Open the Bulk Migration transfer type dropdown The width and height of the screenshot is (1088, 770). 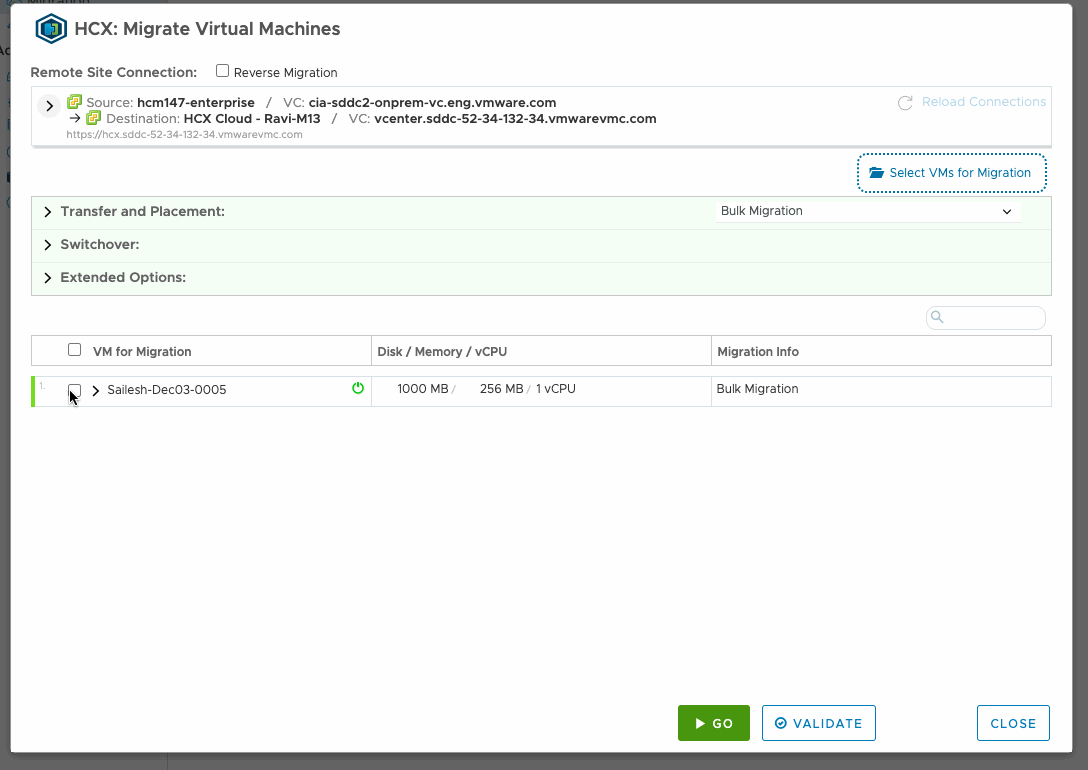tap(1007, 211)
